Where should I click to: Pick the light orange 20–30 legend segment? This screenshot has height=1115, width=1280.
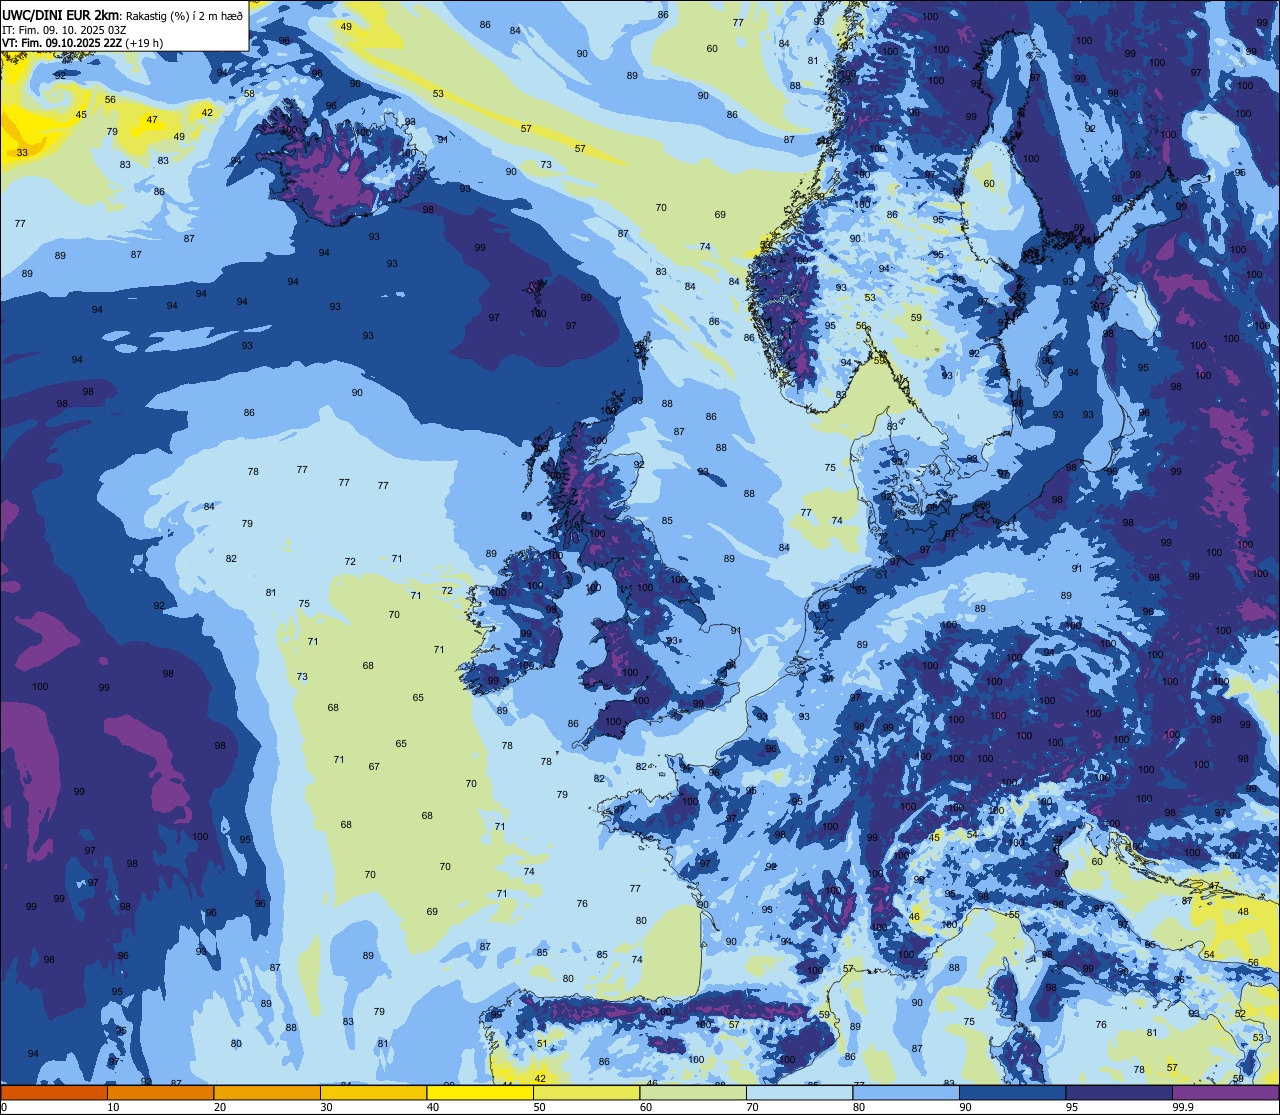click(x=267, y=1092)
